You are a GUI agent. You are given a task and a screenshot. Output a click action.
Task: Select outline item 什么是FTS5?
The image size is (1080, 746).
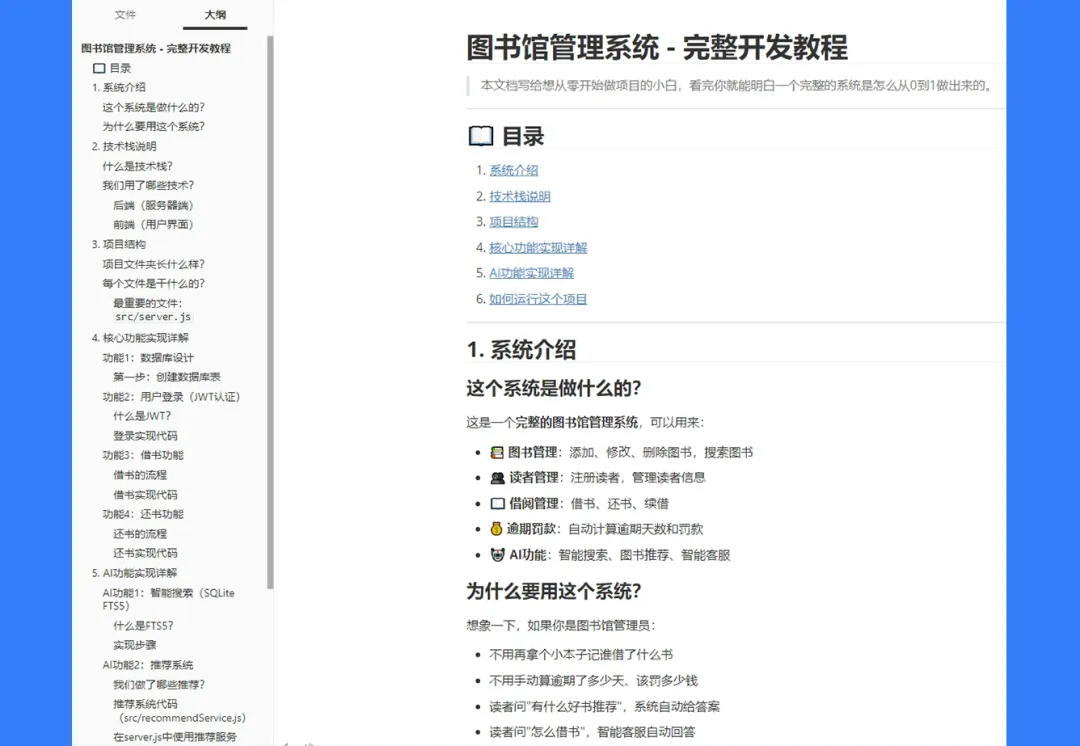(x=143, y=625)
